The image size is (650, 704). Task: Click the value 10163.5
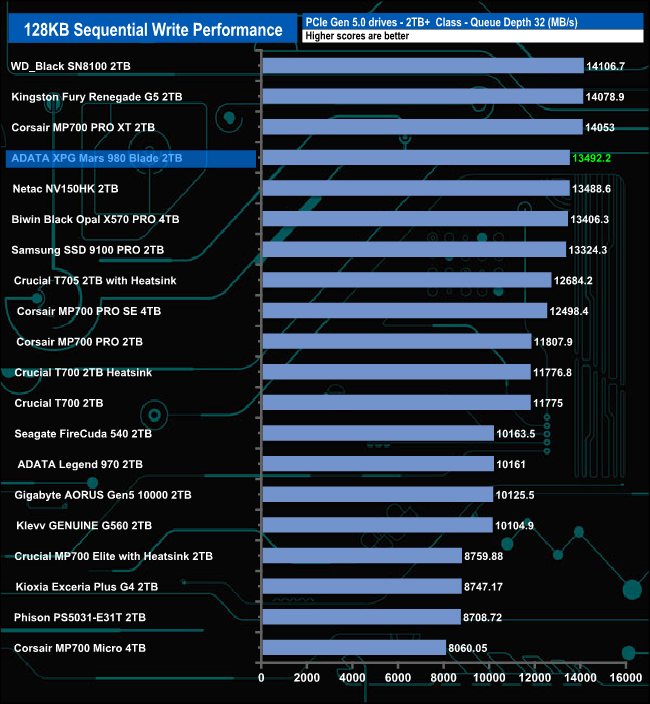coord(516,434)
